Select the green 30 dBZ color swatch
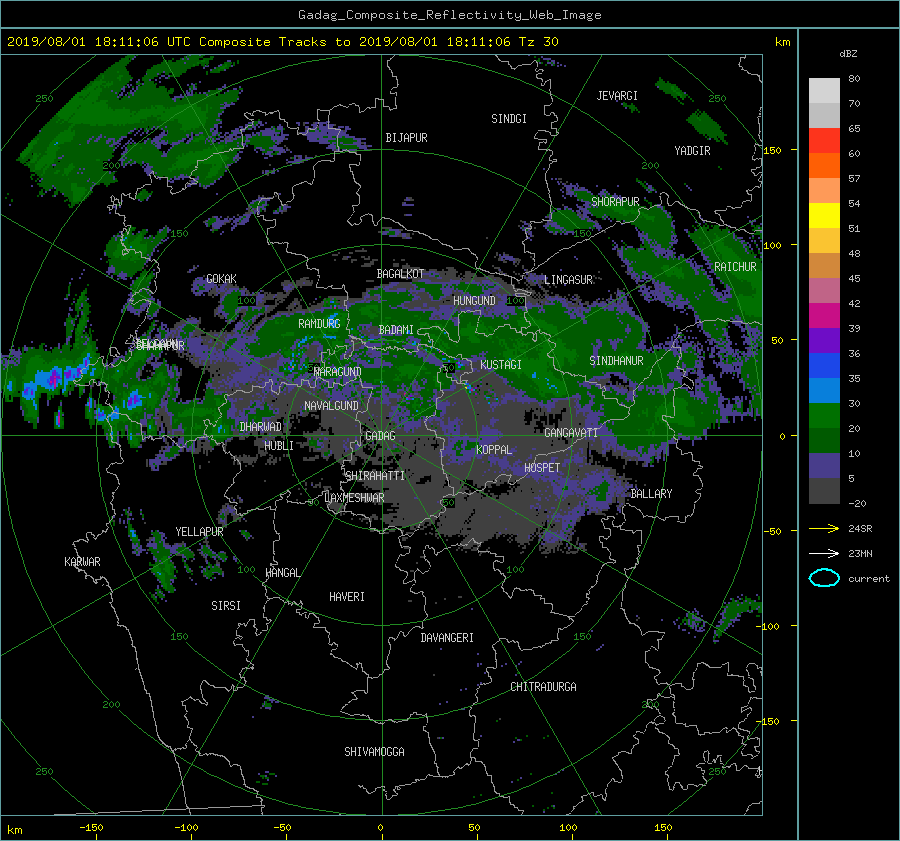Screen dimensions: 900x841 coord(824,415)
